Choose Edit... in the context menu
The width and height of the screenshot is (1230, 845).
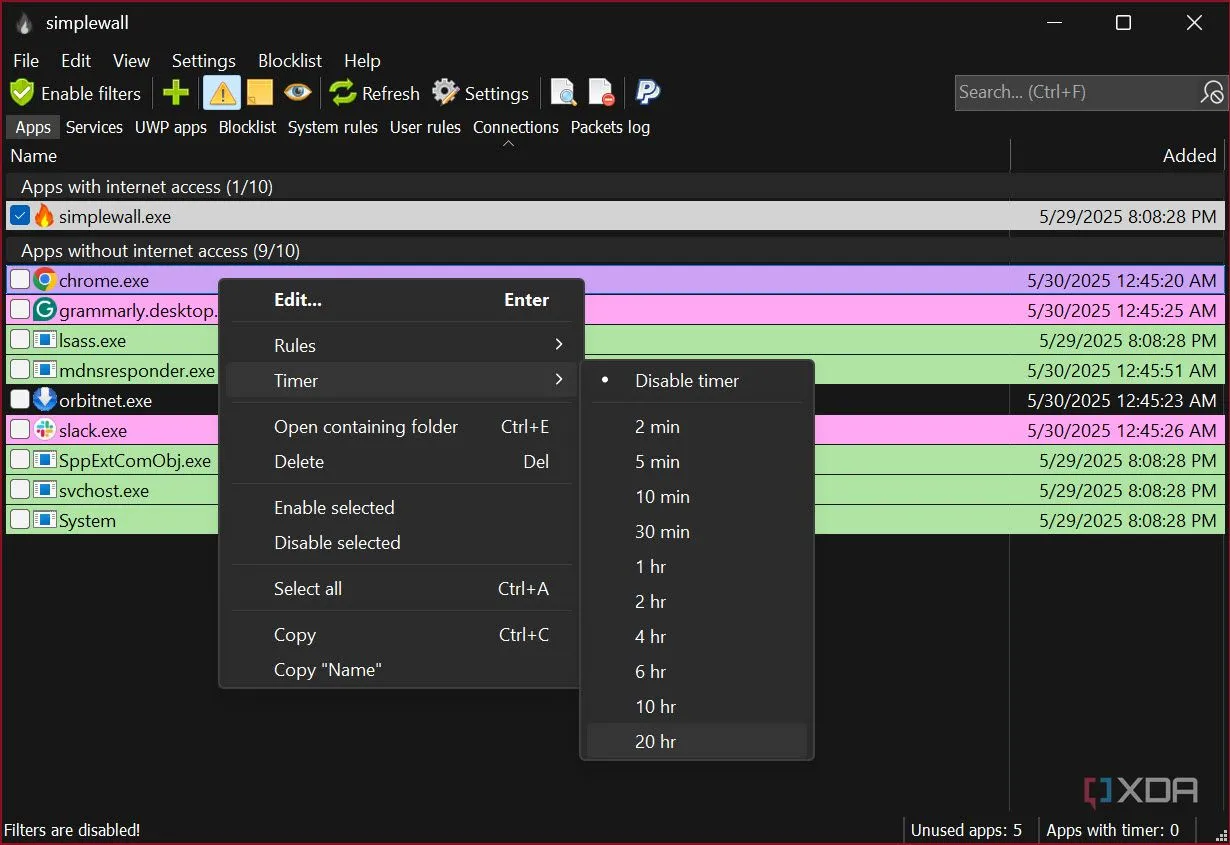tap(401, 300)
